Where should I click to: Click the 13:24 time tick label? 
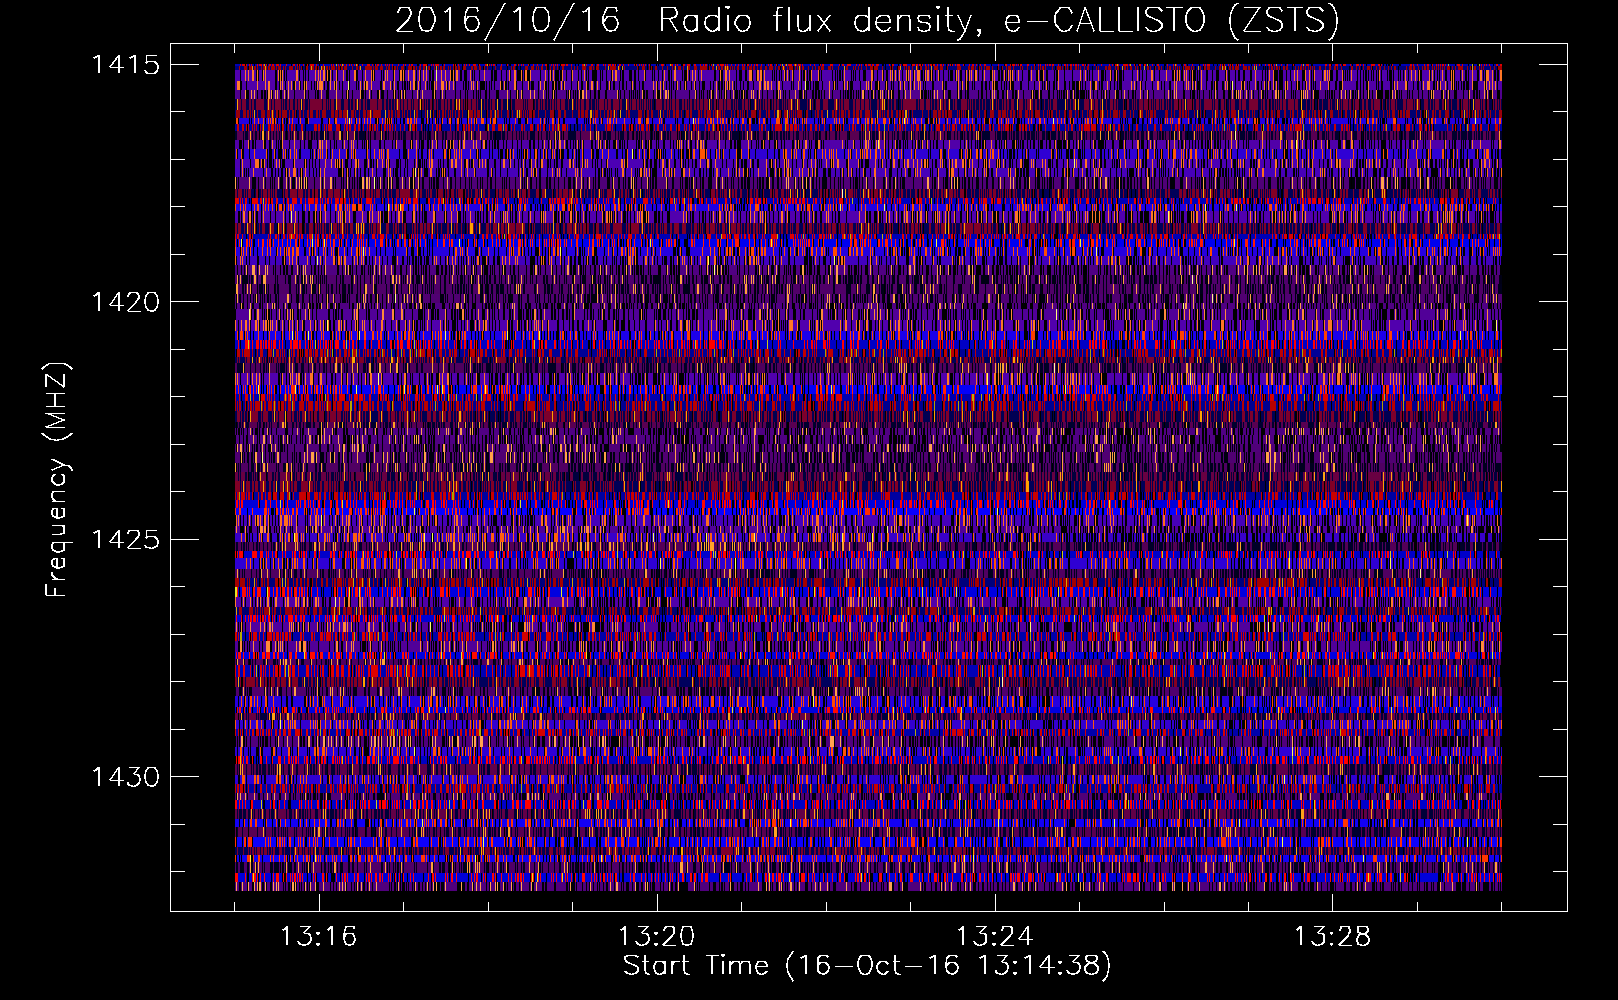coord(994,937)
